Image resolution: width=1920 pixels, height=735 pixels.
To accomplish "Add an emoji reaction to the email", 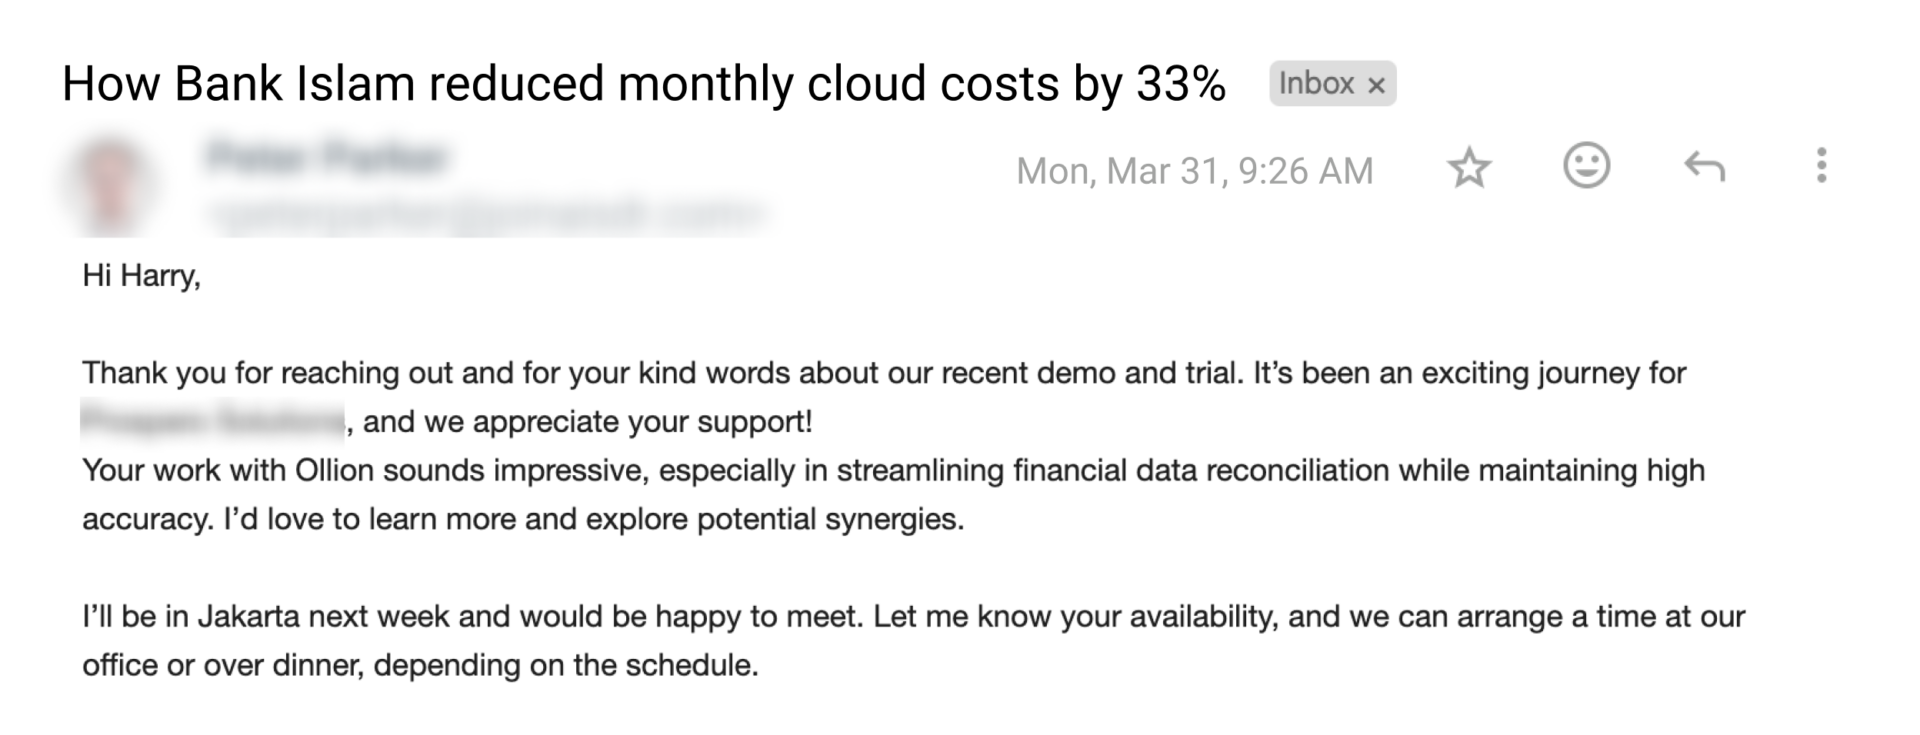I will (x=1586, y=166).
